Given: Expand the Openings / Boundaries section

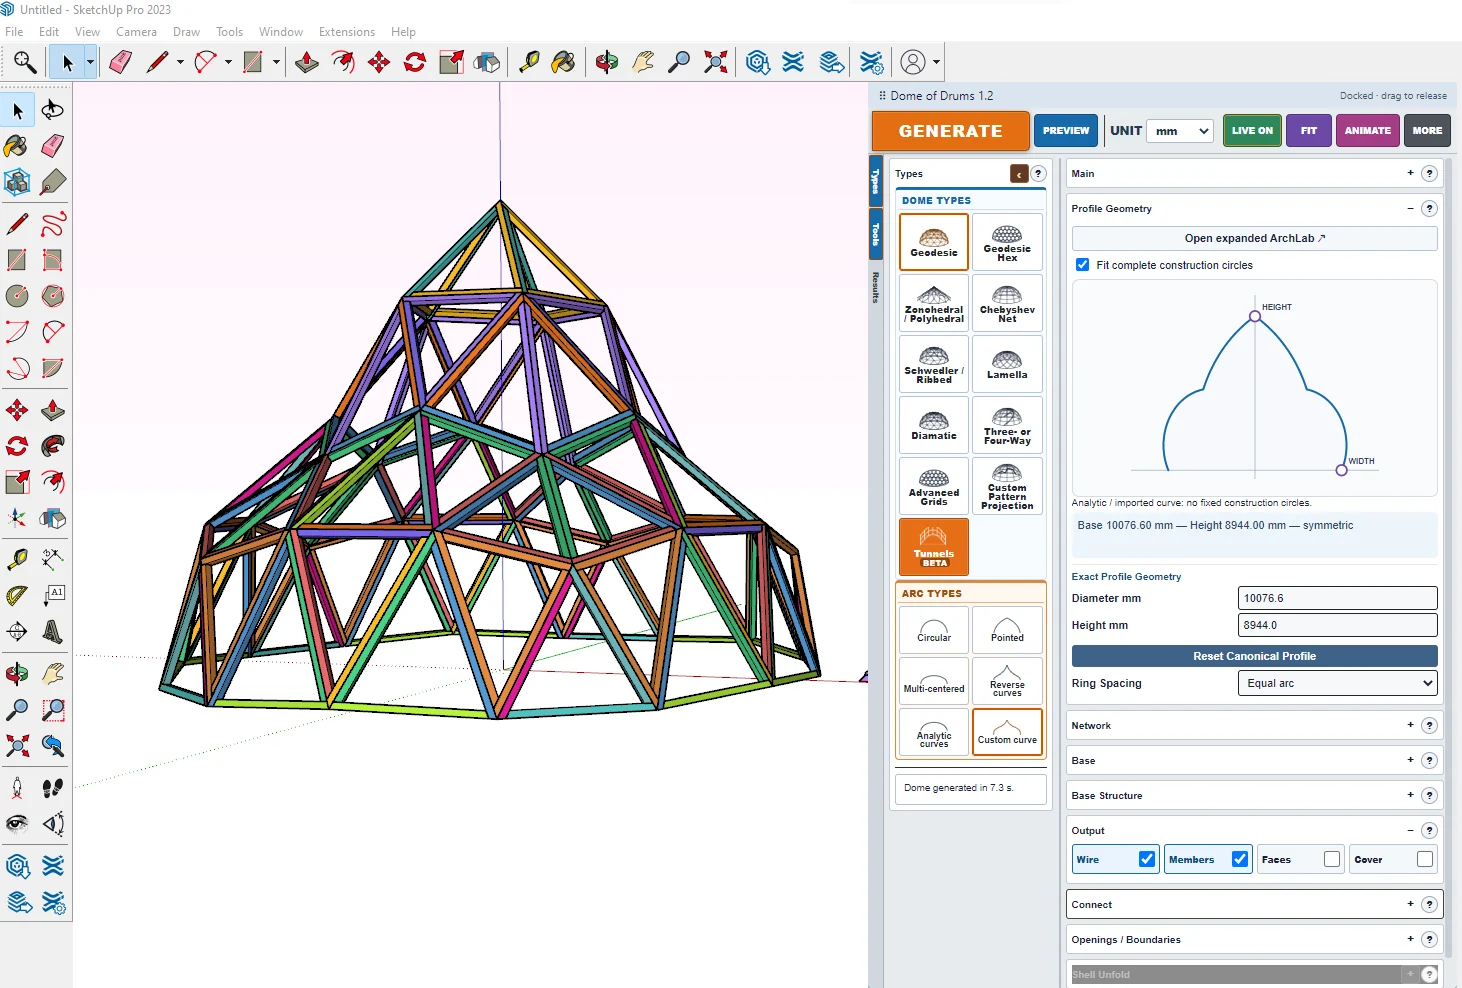Looking at the screenshot, I should point(1410,939).
